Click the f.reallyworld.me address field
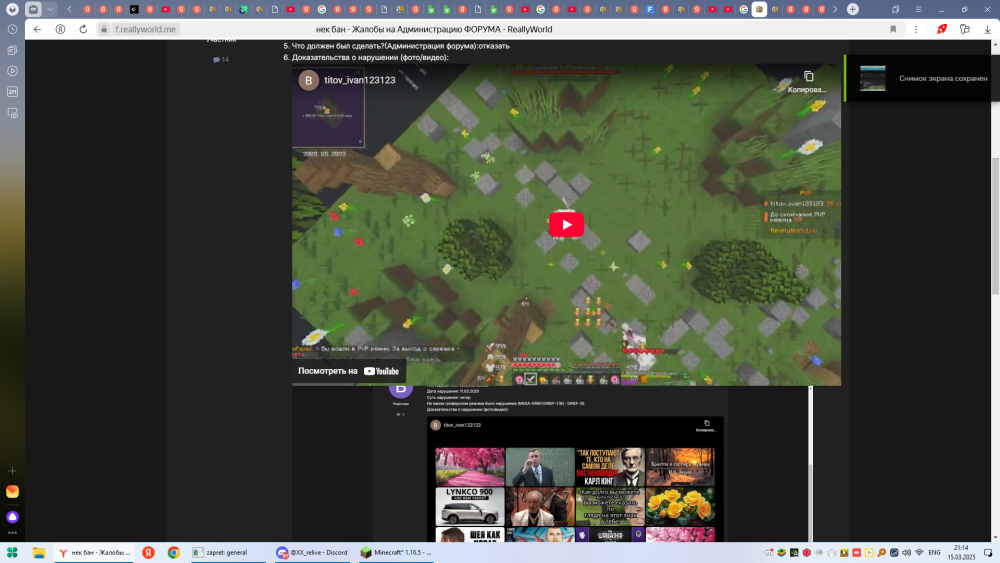Screen dimensions: 1000x563 pyautogui.click(x=145, y=29)
